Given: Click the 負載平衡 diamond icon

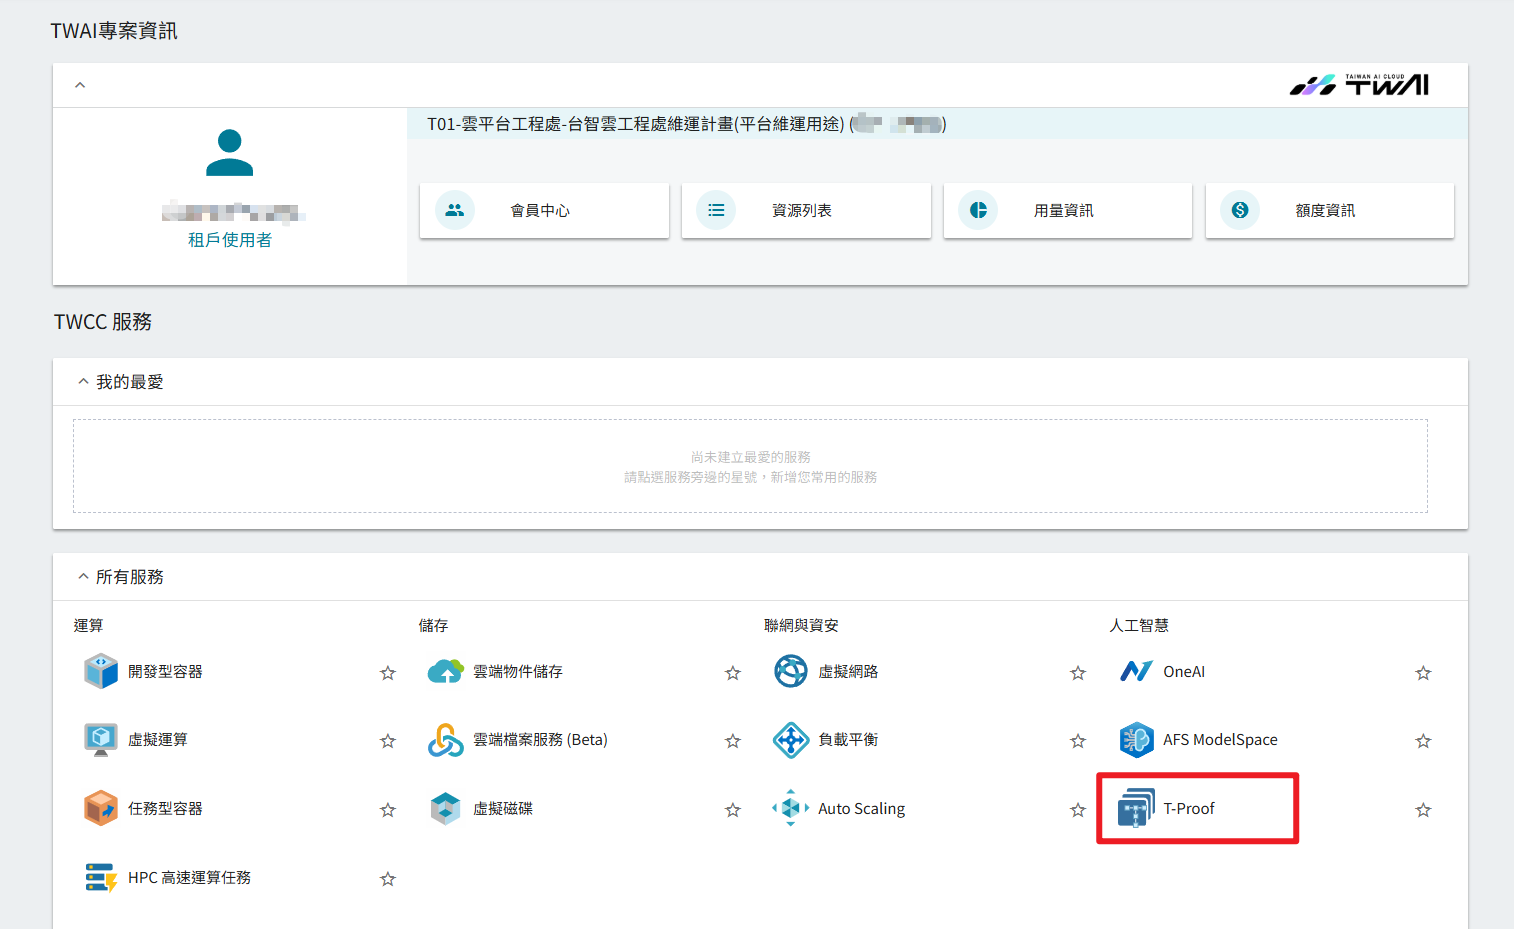Looking at the screenshot, I should 791,740.
